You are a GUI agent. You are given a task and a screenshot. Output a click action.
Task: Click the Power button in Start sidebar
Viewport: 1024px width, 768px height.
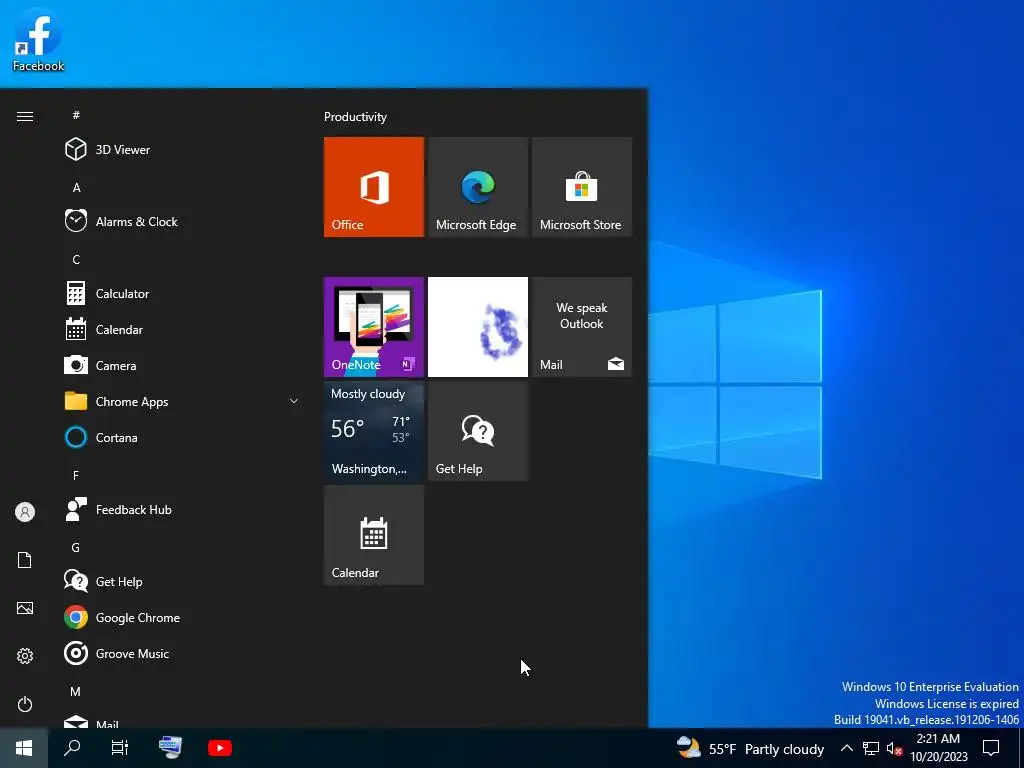click(x=25, y=704)
